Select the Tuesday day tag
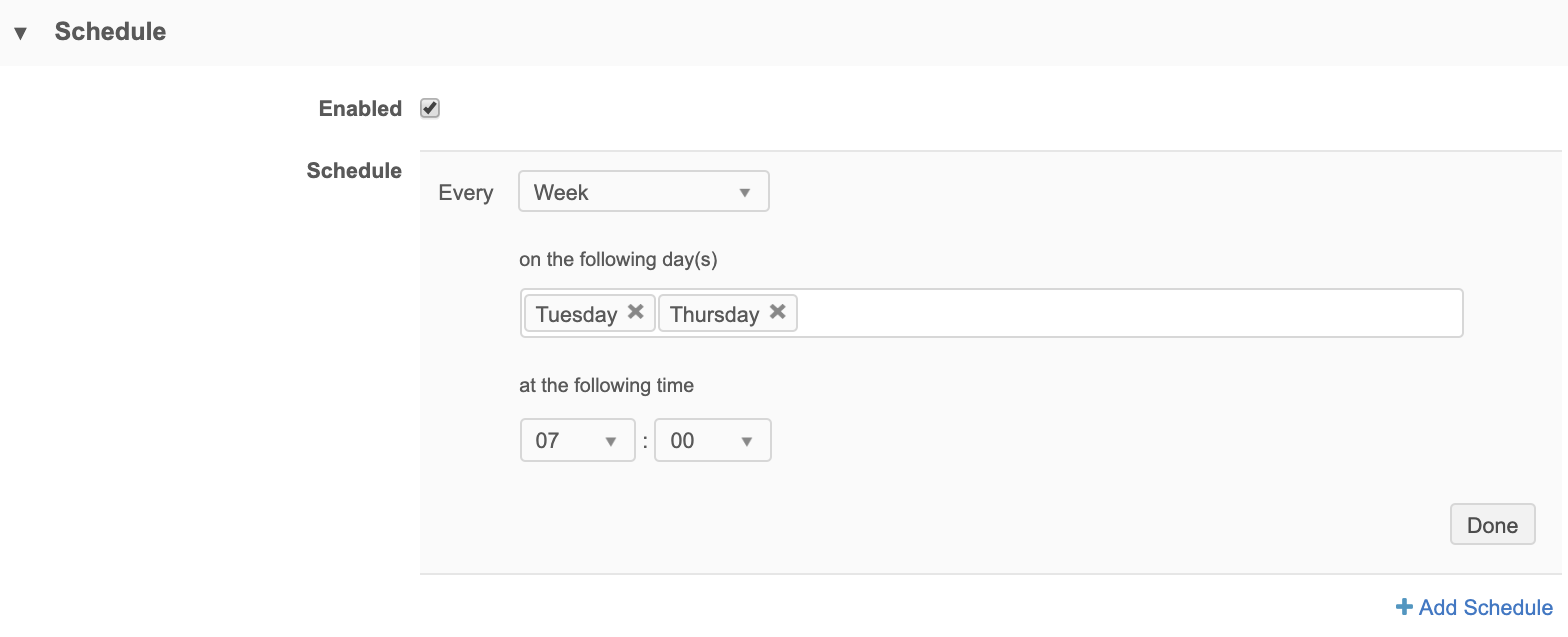This screenshot has height=637, width=1568. tap(576, 314)
